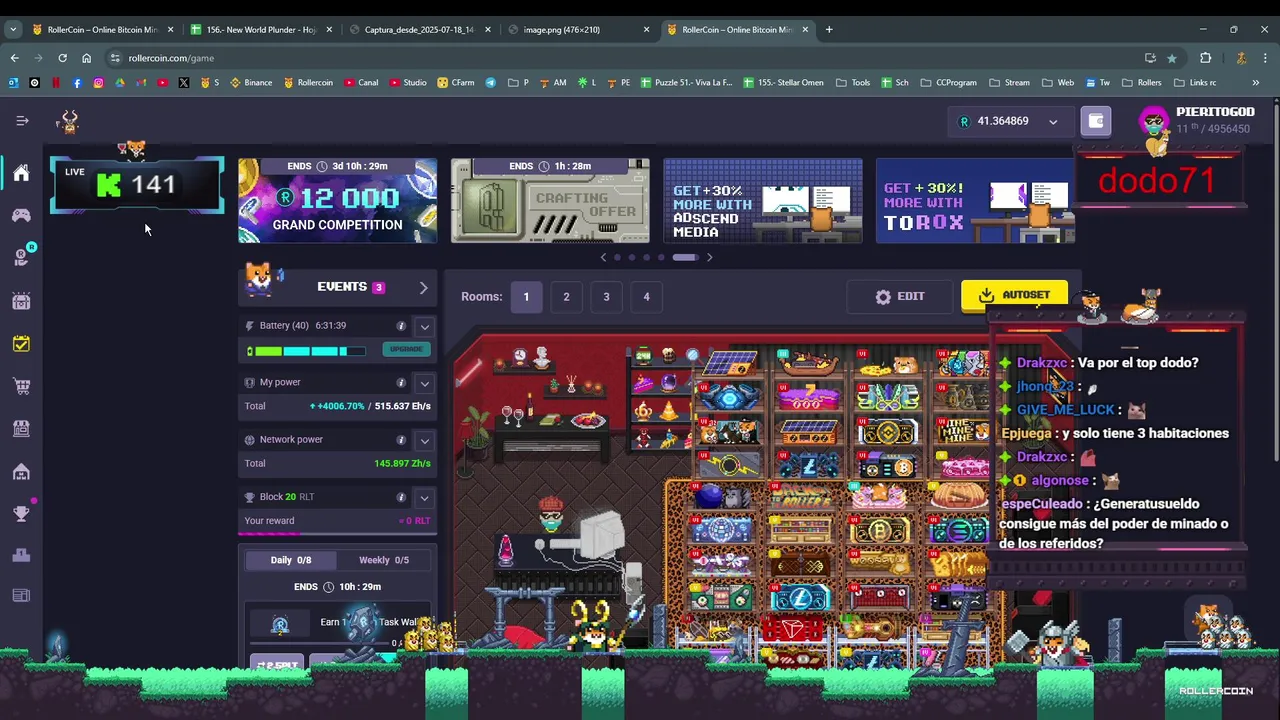1280x720 pixels.
Task: Bookmark this page with star icon
Action: [1172, 58]
